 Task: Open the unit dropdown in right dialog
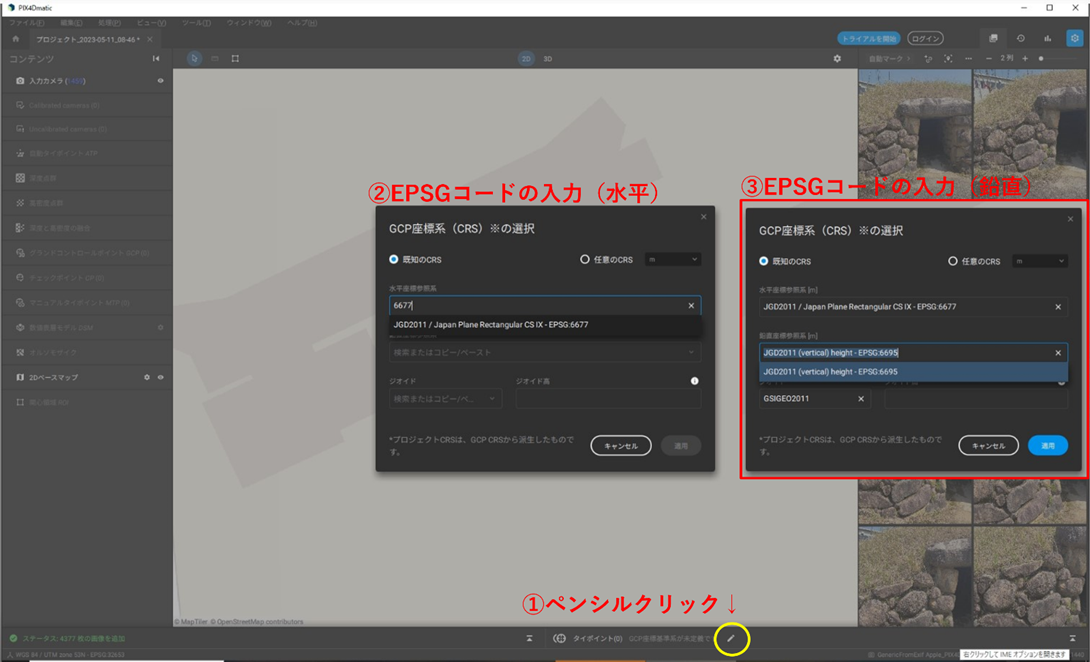(1039, 261)
